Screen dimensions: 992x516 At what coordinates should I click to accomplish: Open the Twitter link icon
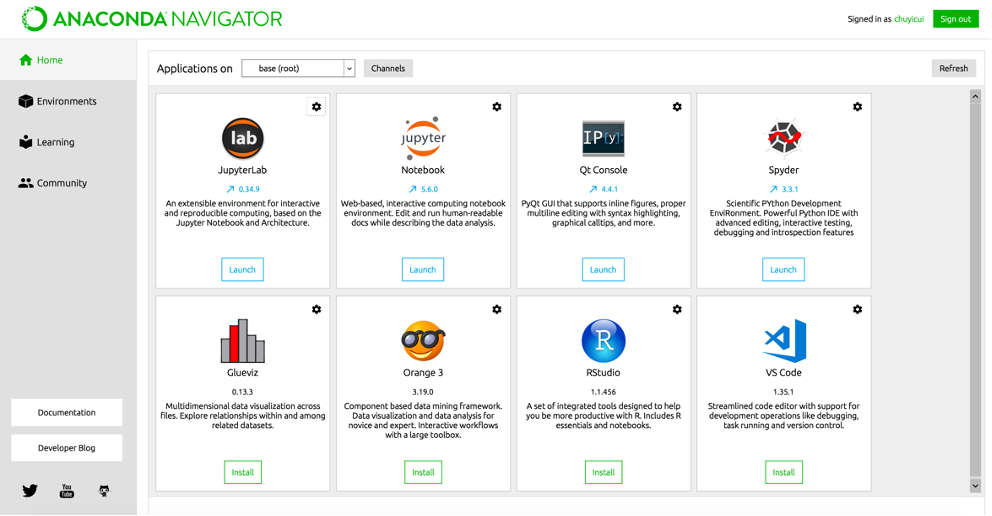30,491
